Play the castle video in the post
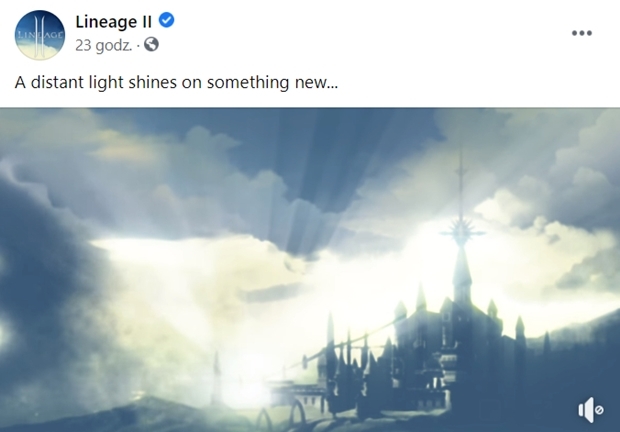Image resolution: width=620 pixels, height=432 pixels. (310, 270)
